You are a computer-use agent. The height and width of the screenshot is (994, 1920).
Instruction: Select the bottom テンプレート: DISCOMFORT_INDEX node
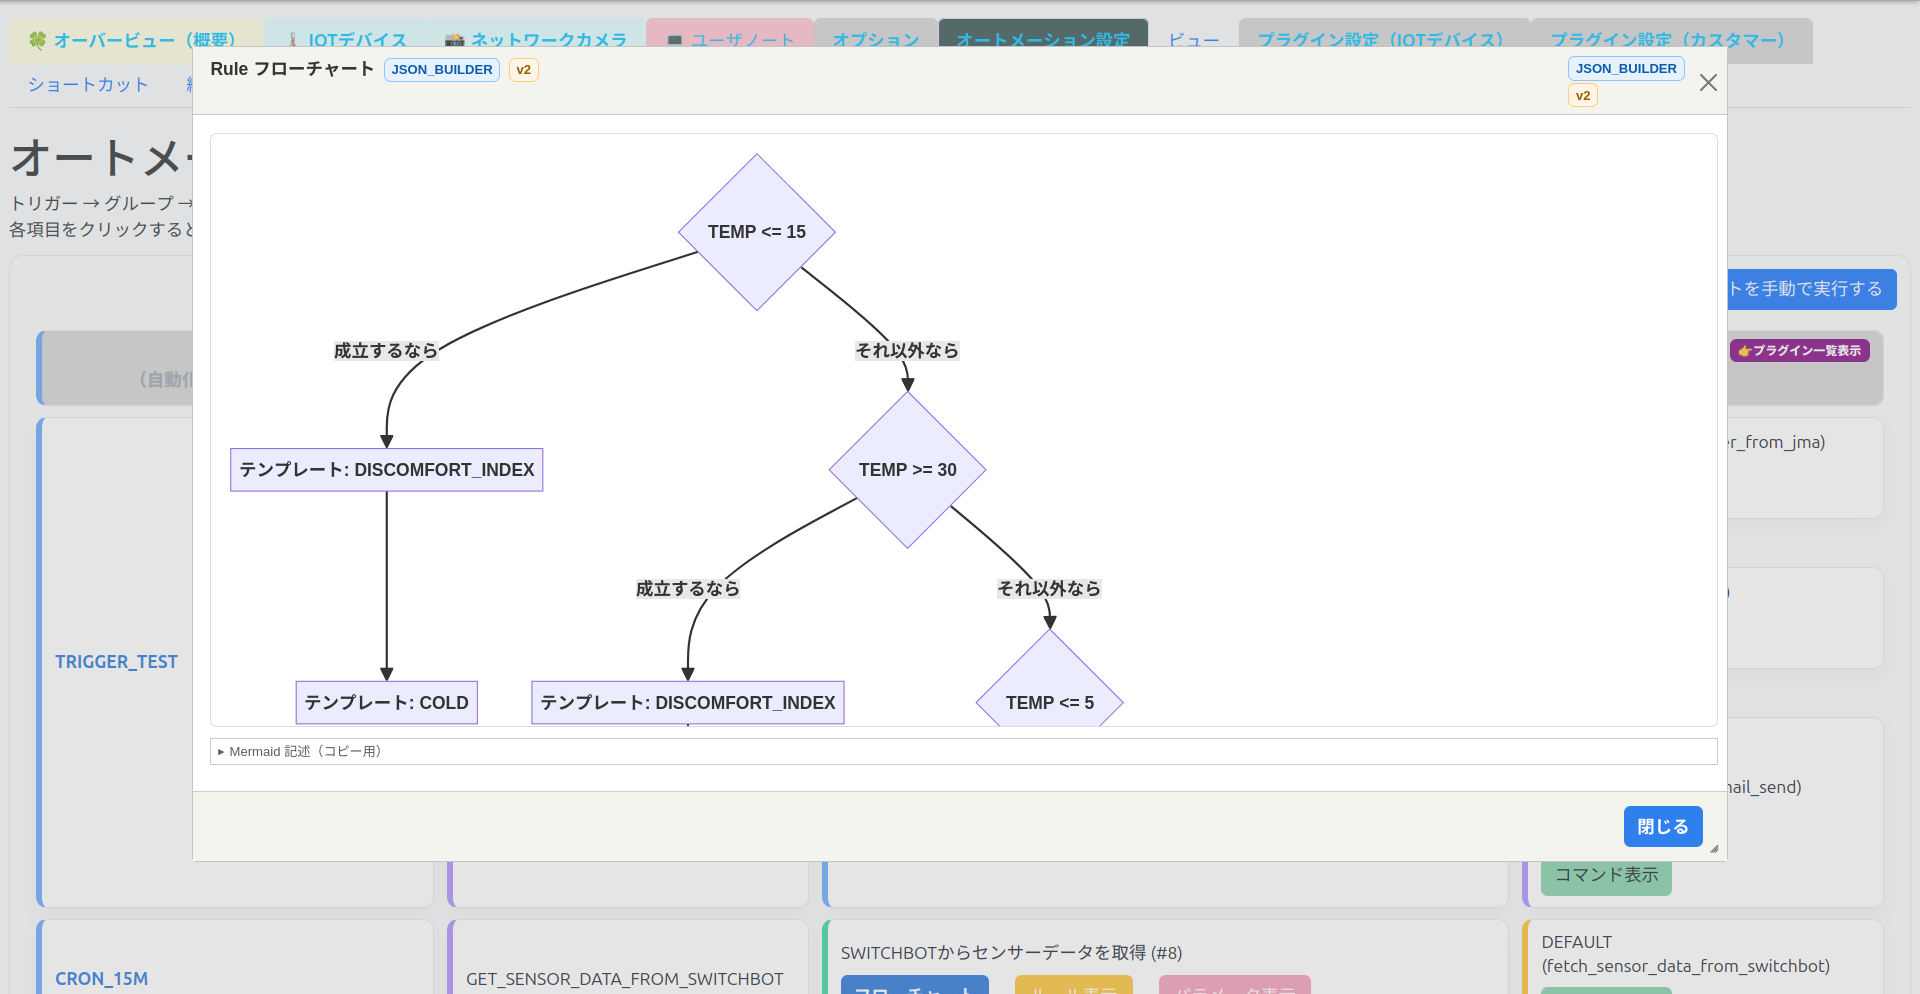tap(687, 703)
